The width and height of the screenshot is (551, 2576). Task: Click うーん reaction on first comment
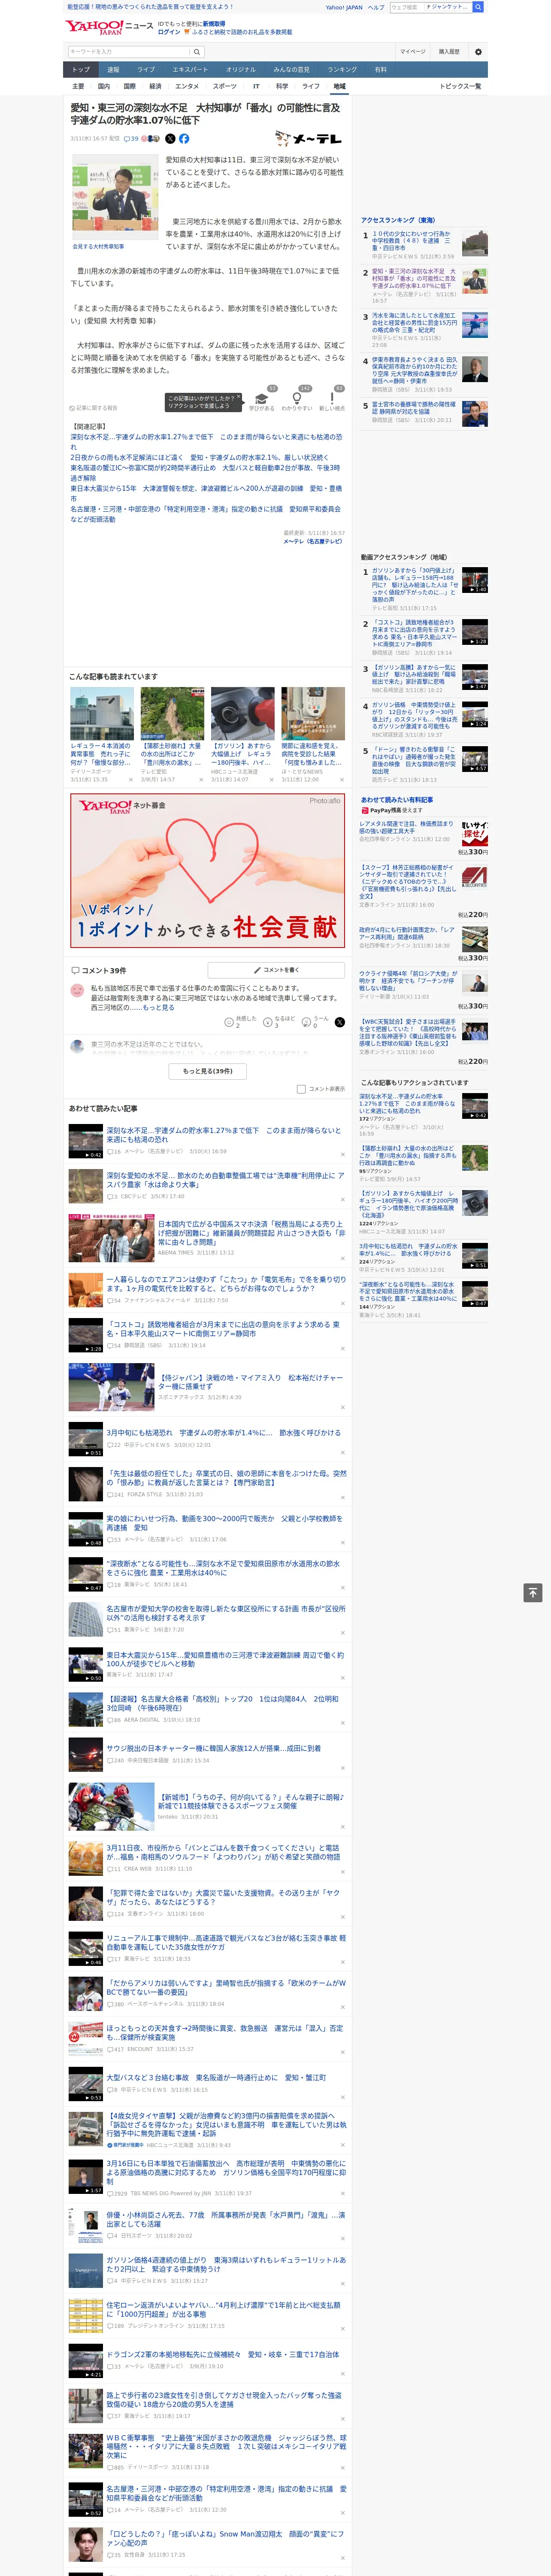point(314,1021)
